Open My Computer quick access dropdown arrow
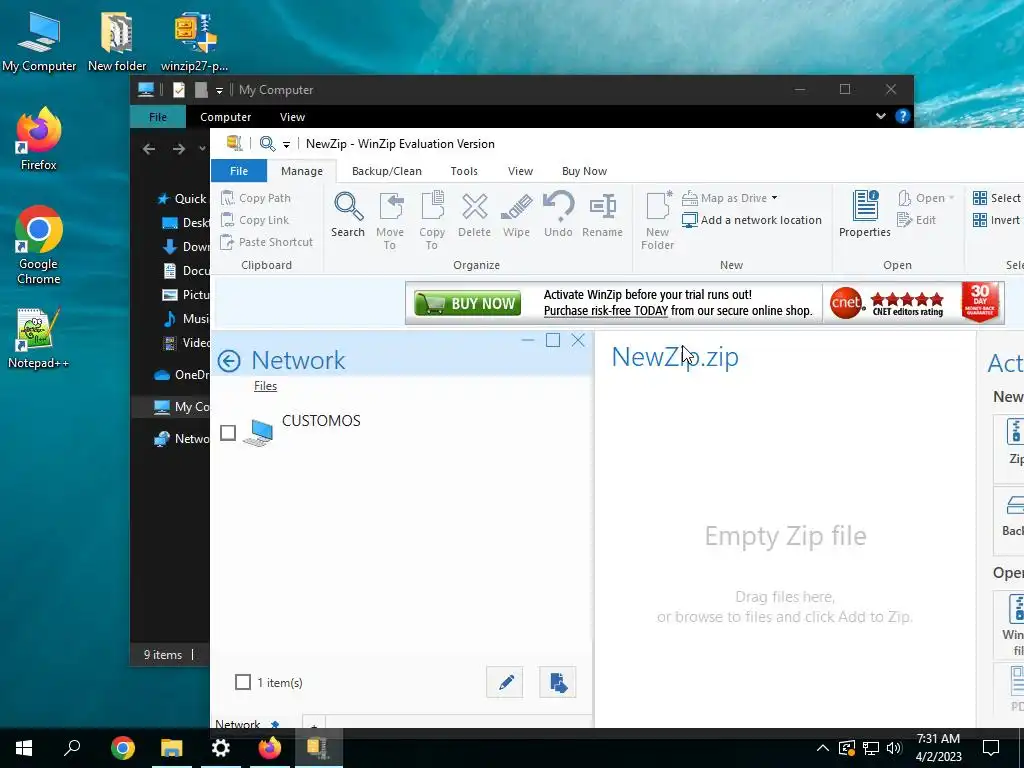 (x=219, y=90)
